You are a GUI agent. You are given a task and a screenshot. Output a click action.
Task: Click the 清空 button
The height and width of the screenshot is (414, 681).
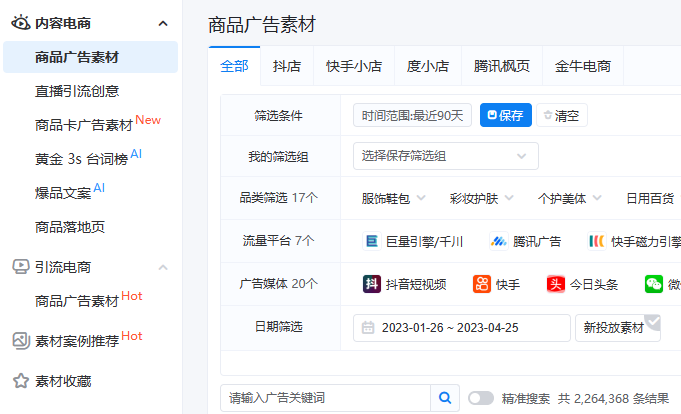pos(562,115)
